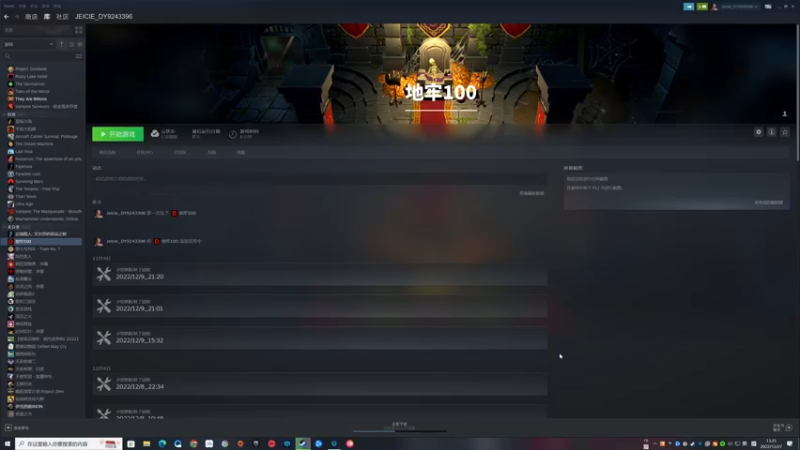Click the sort arrow icon beside filter dropdown
Viewport: 800px width, 450px height.
[62, 44]
